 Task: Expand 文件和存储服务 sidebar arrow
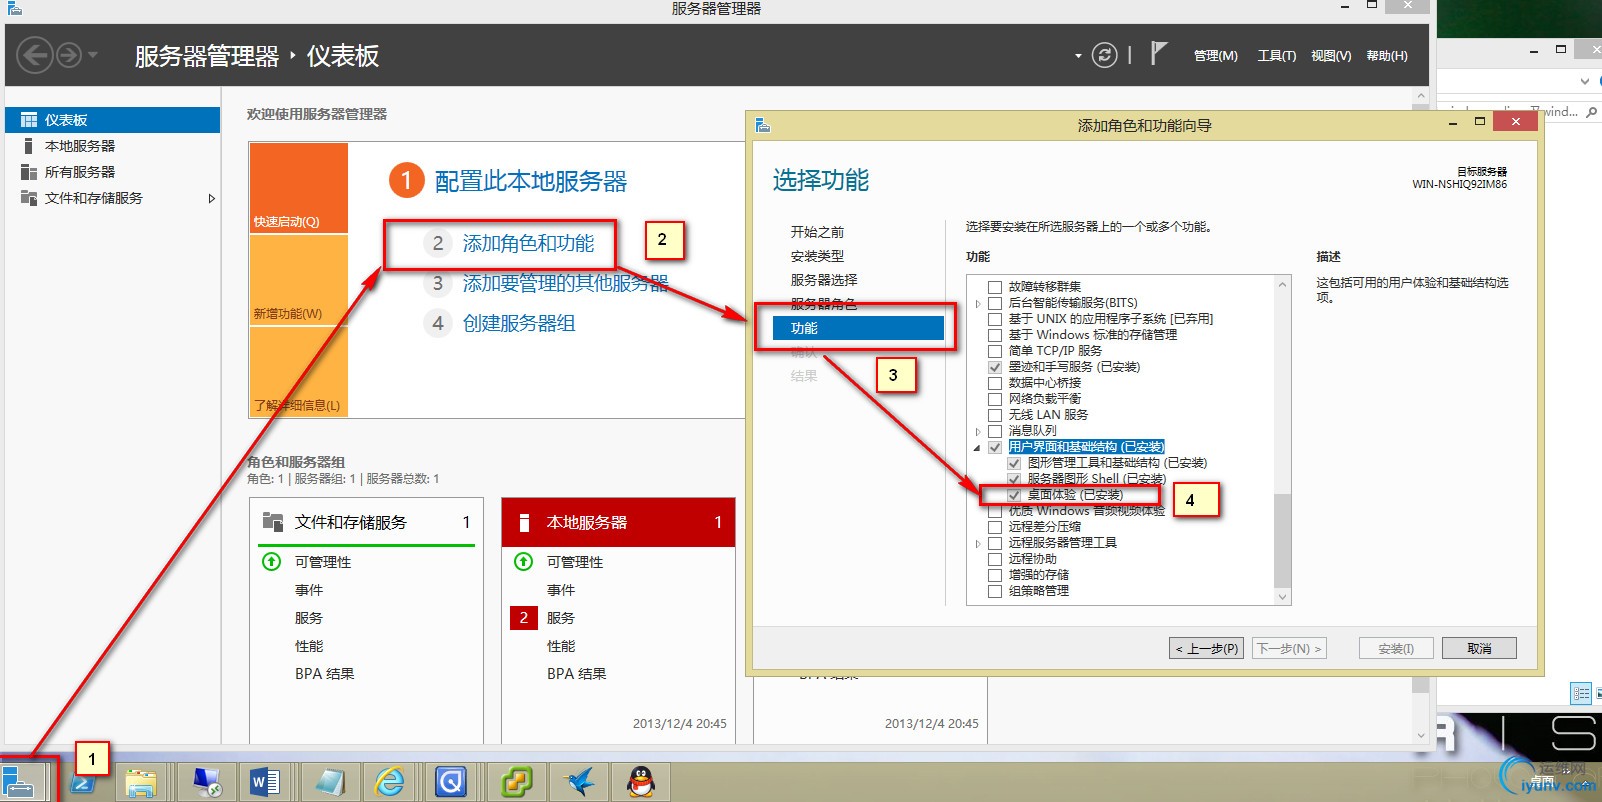[x=211, y=198]
